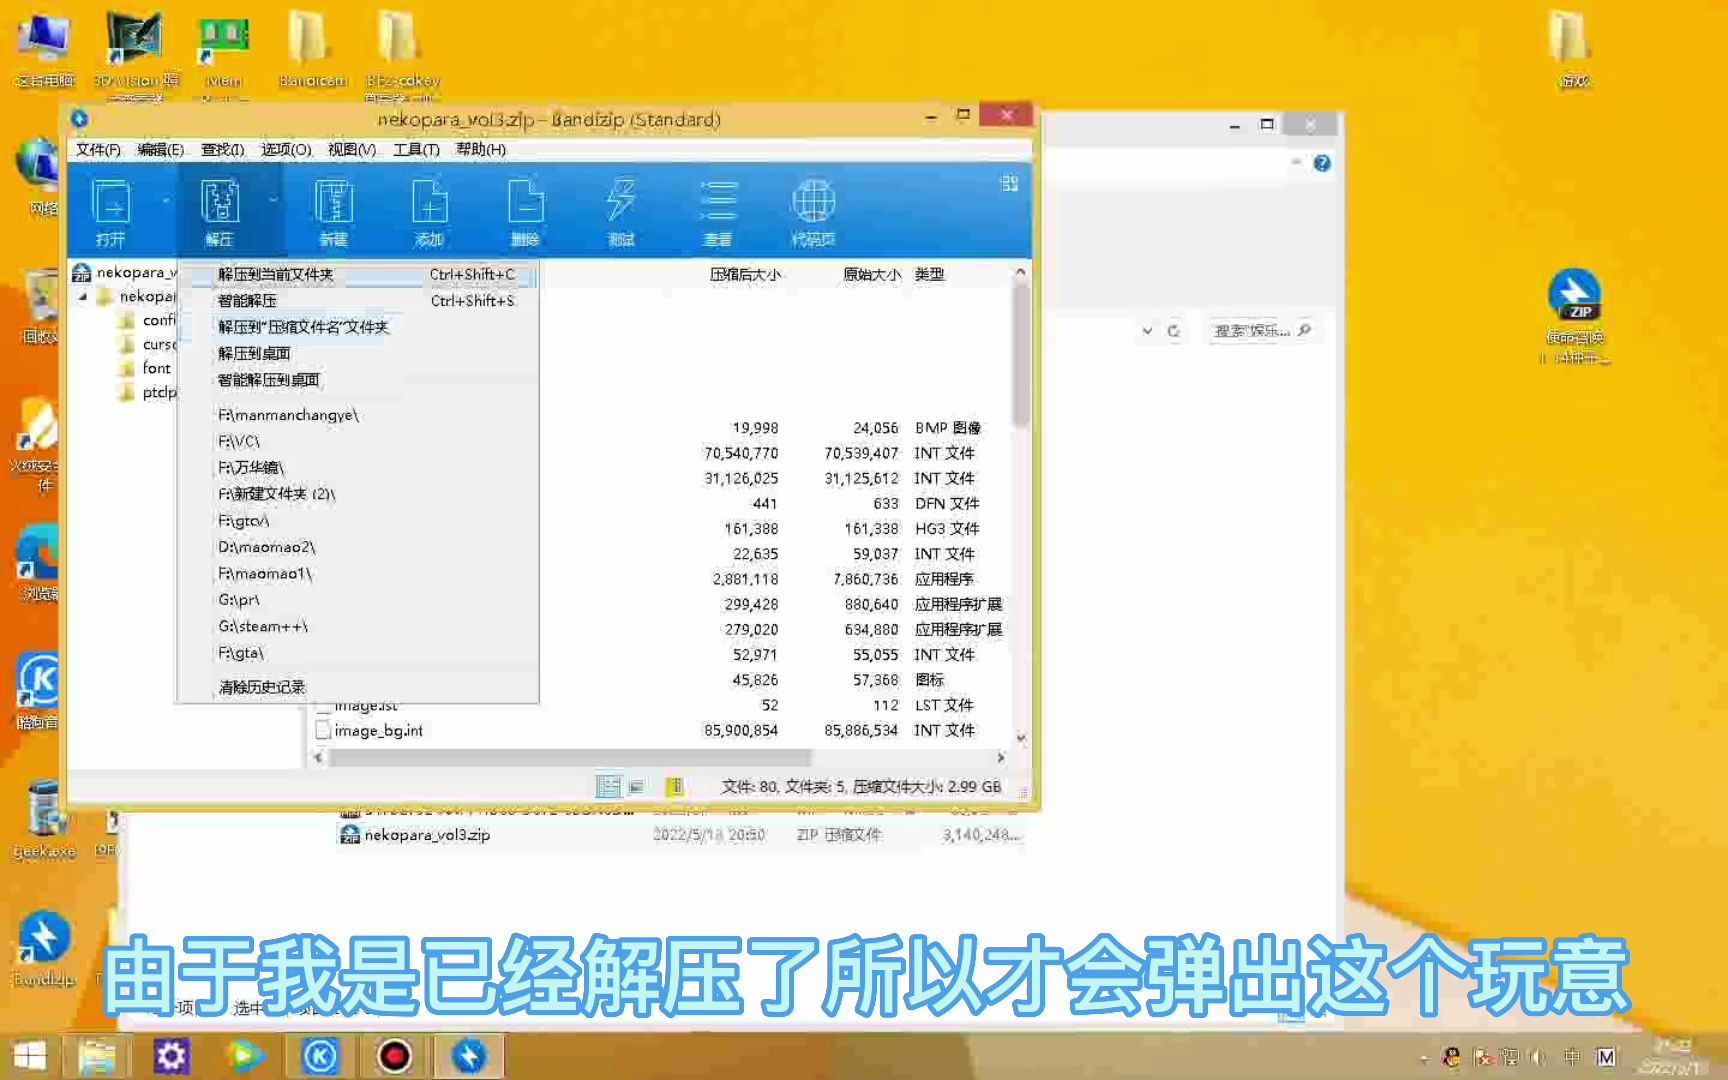Click the Kugou K icon on the taskbar
This screenshot has height=1080, width=1728.
point(320,1056)
